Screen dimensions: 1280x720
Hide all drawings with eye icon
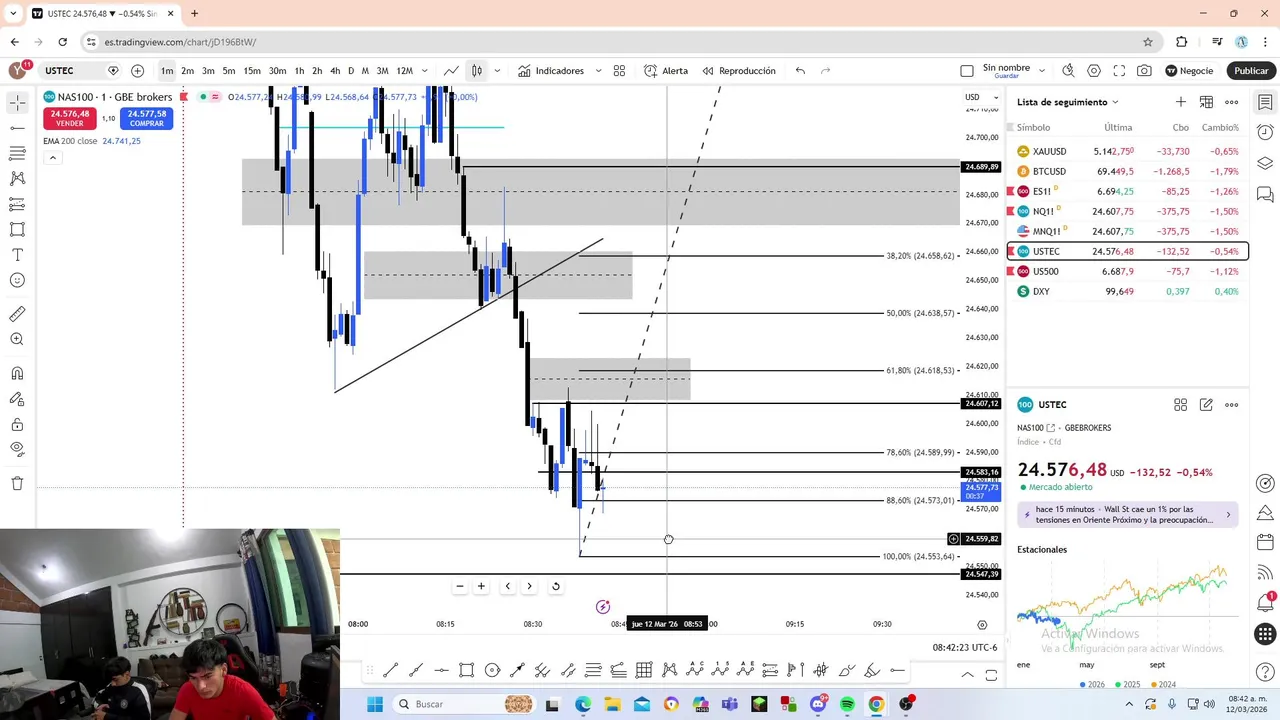click(17, 450)
